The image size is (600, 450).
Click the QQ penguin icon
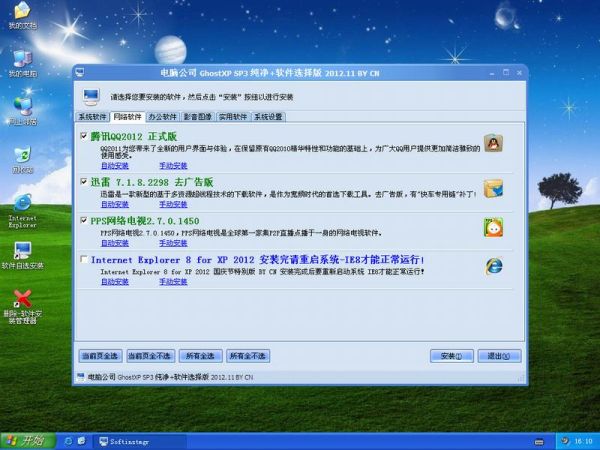[492, 145]
